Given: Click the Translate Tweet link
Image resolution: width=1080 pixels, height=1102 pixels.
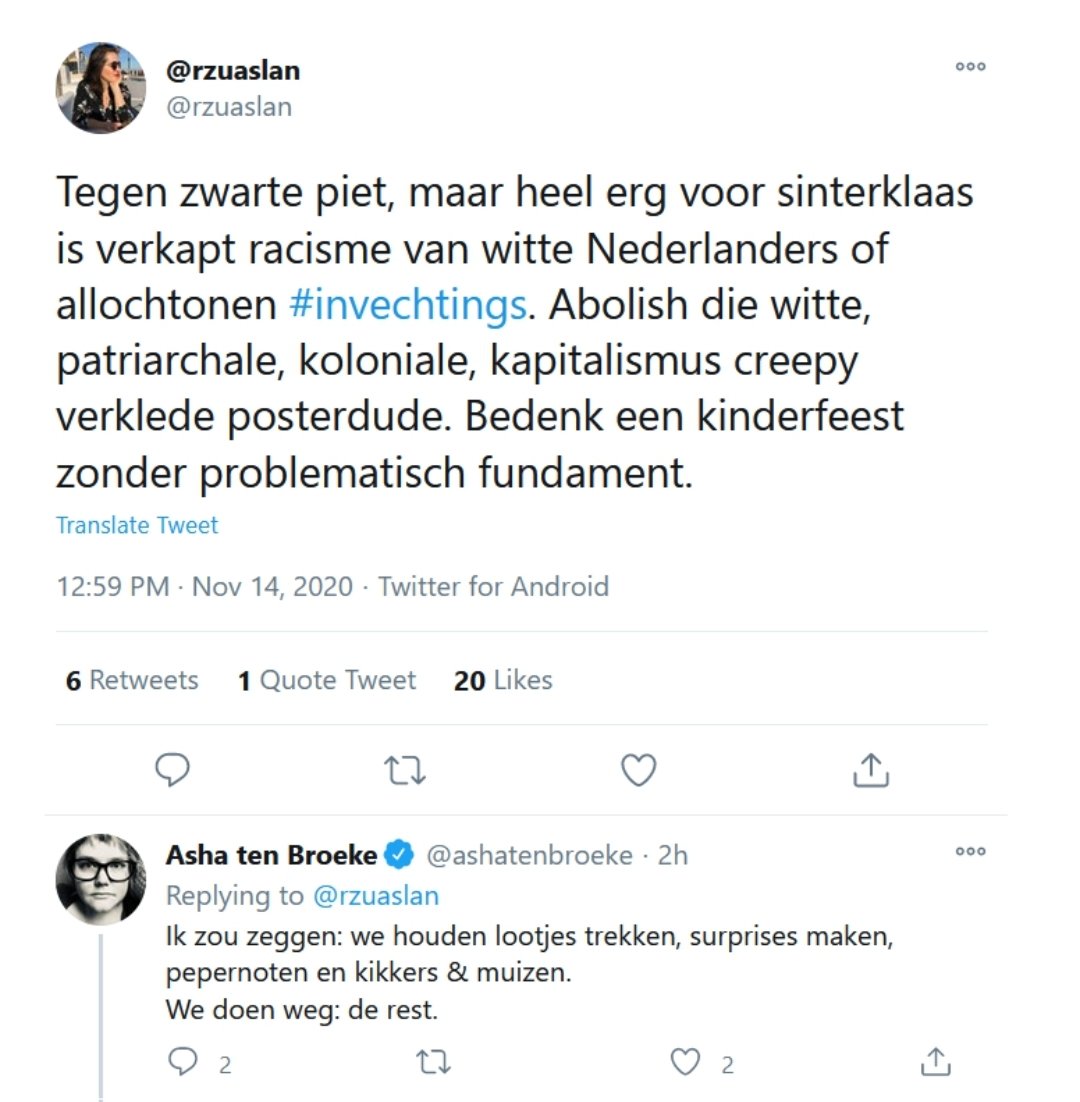Looking at the screenshot, I should 136,524.
